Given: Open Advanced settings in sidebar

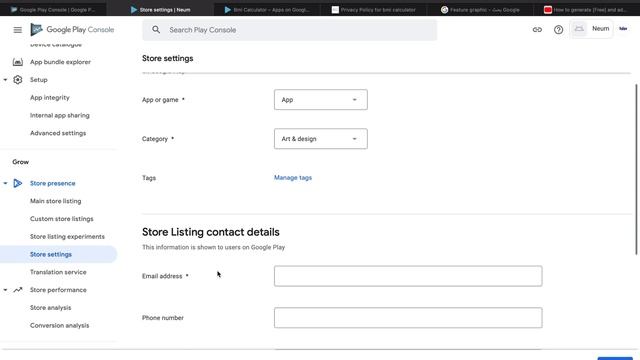Looking at the screenshot, I should [x=58, y=133].
